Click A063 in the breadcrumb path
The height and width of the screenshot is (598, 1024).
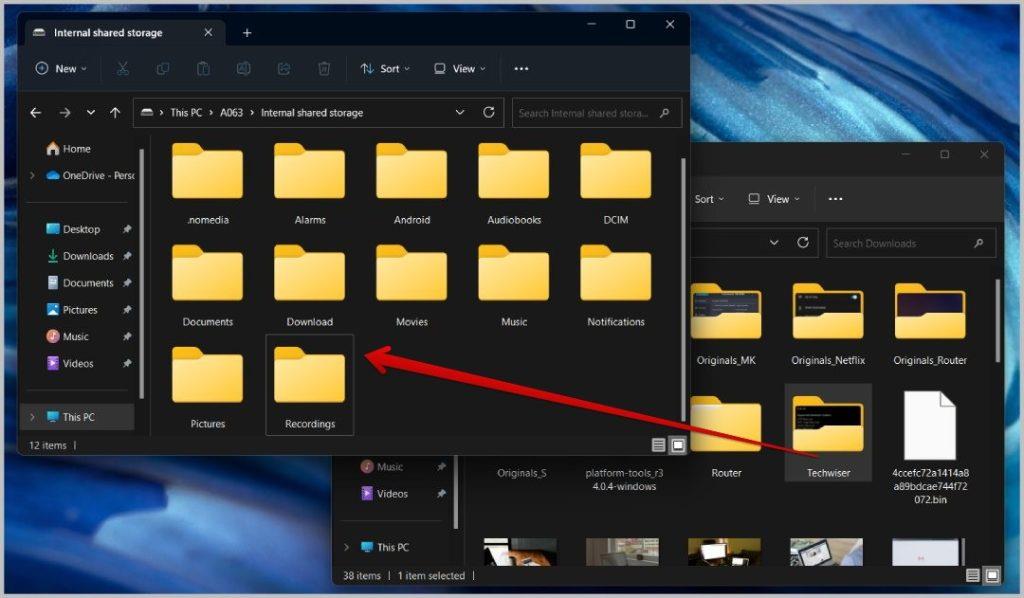tap(231, 112)
